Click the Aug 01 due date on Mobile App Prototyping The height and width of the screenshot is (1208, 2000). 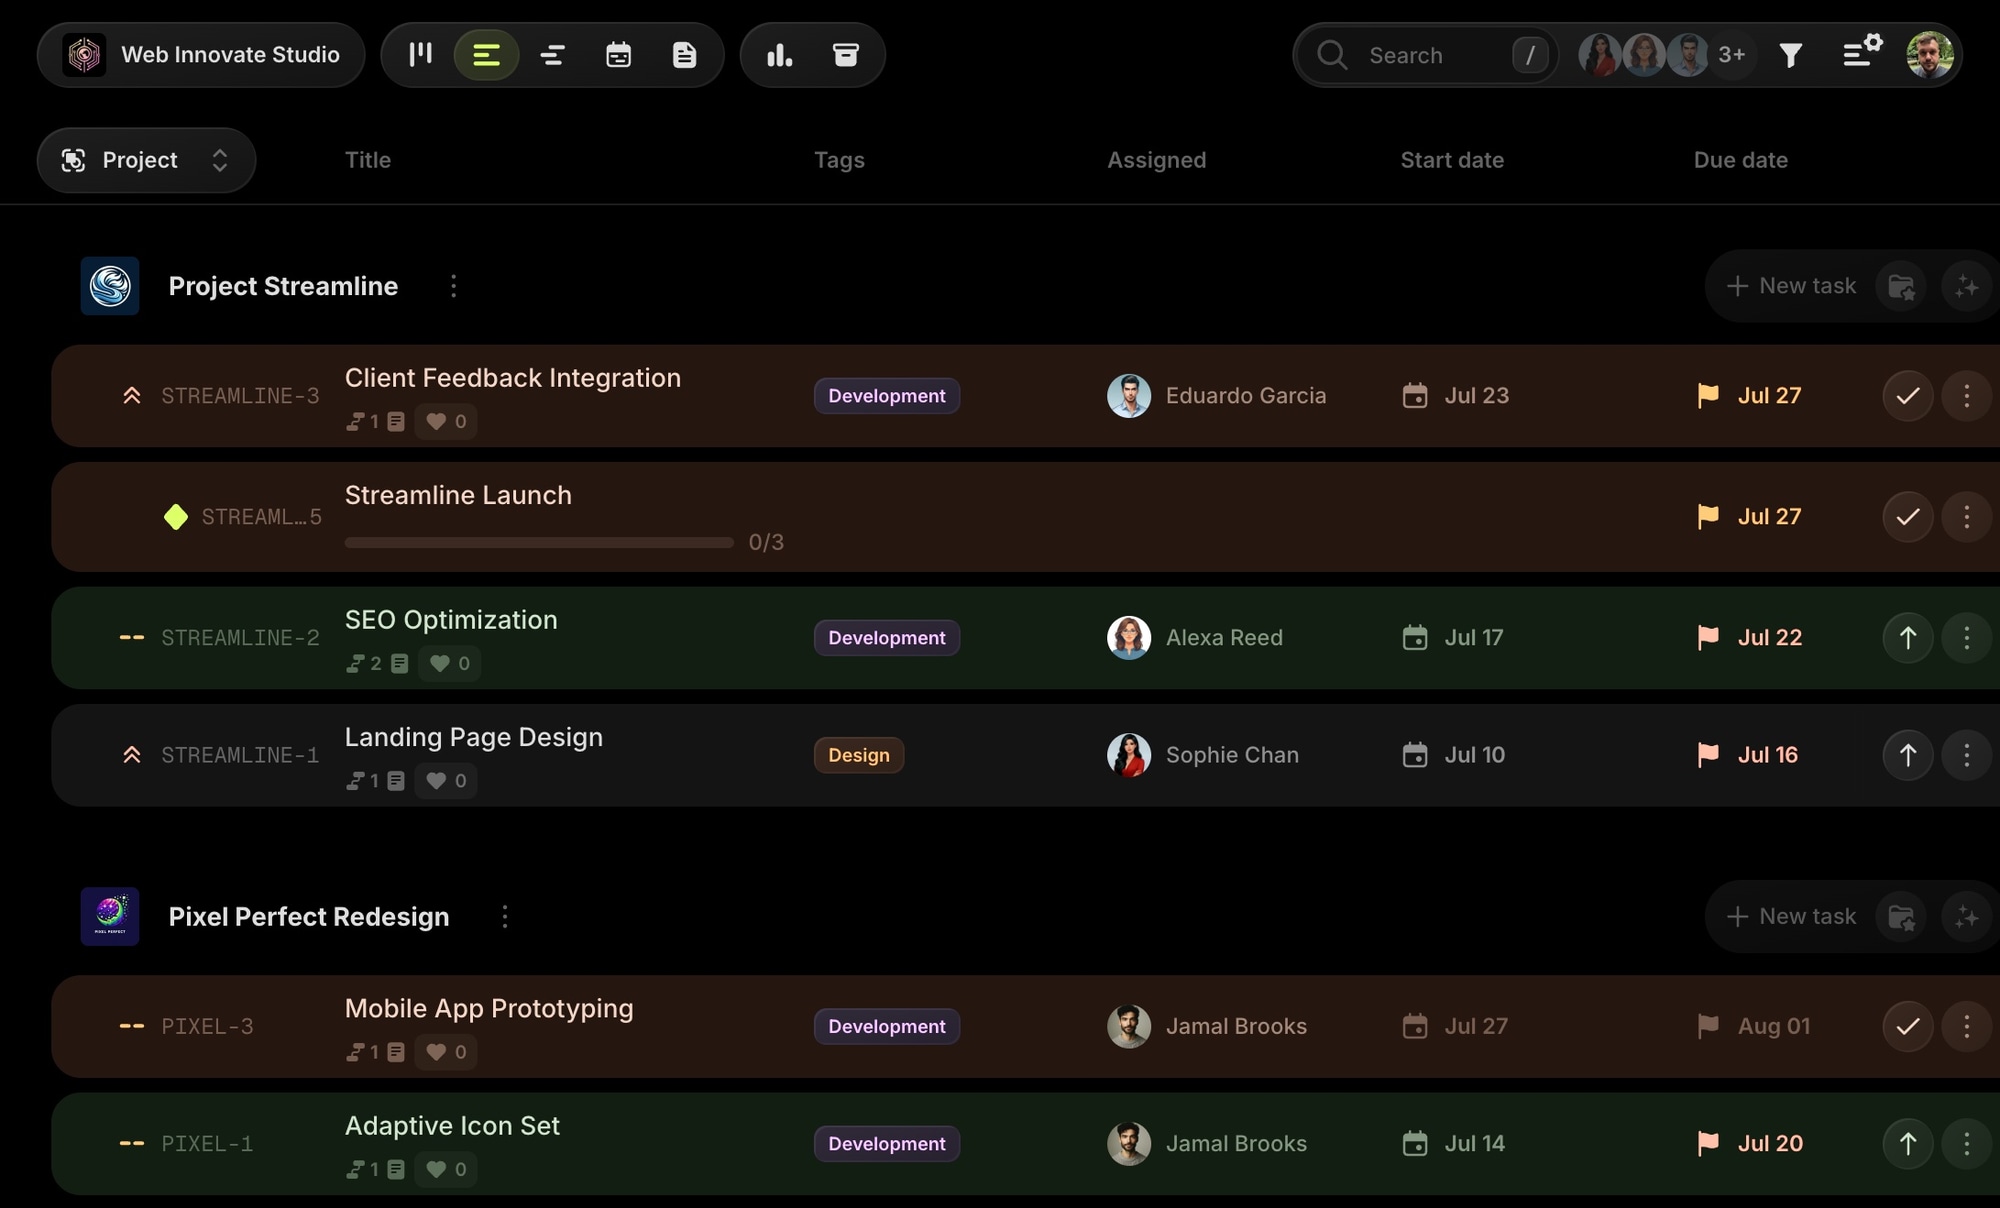point(1753,1026)
